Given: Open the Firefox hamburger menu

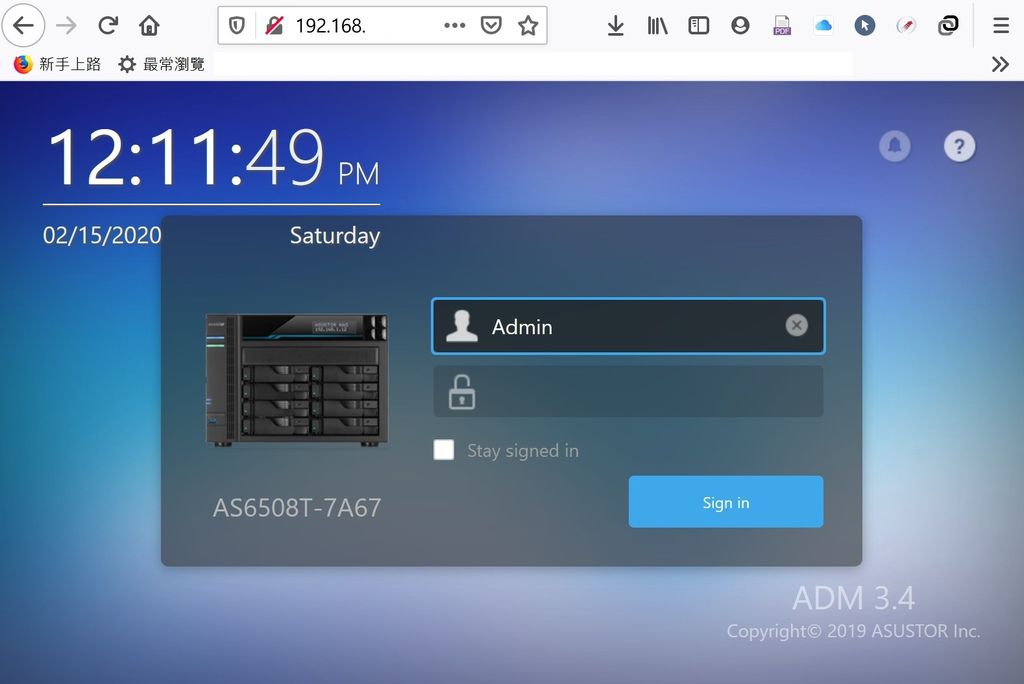Looking at the screenshot, I should click(x=1001, y=25).
